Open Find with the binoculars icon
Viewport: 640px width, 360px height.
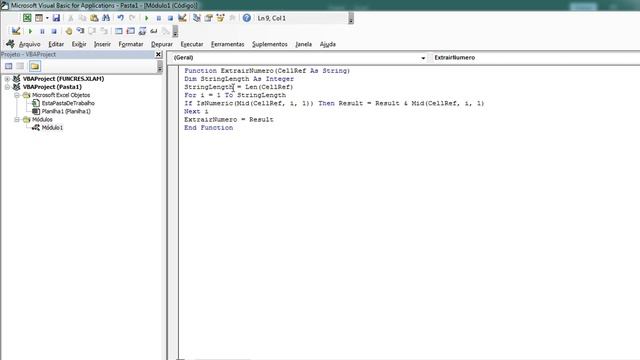106,18
